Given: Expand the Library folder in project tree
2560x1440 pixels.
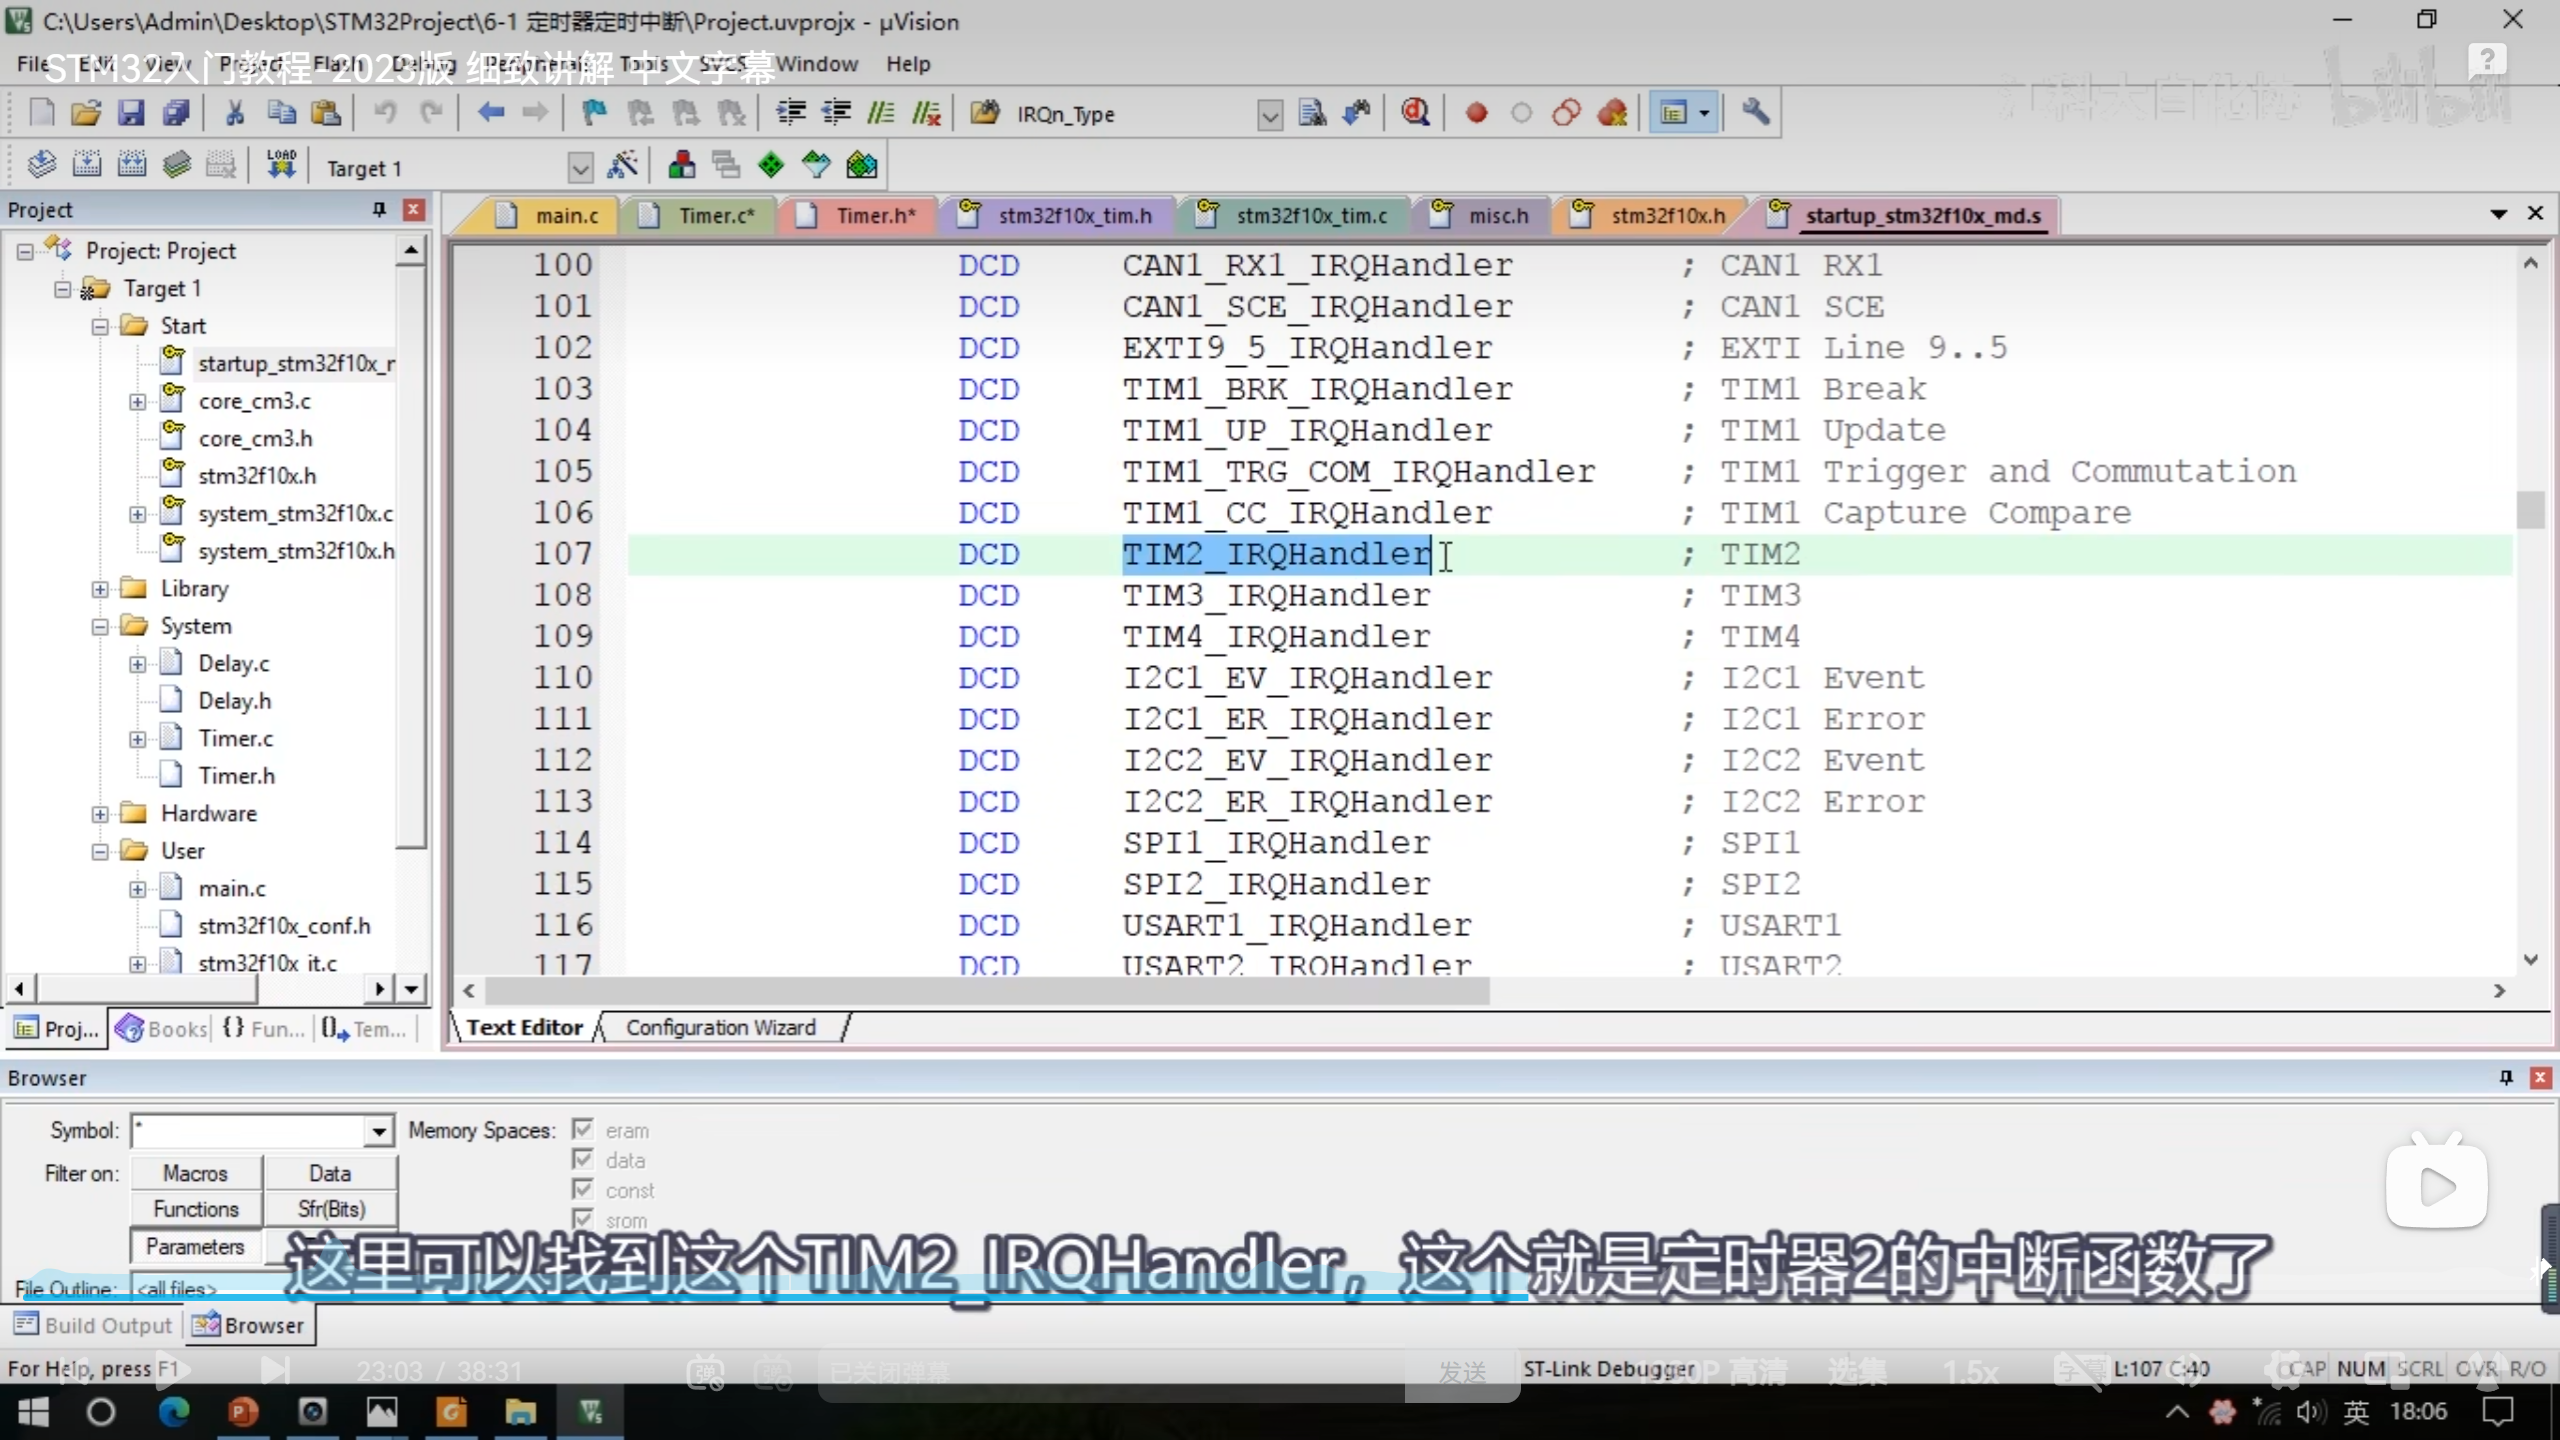Looking at the screenshot, I should coord(100,589).
